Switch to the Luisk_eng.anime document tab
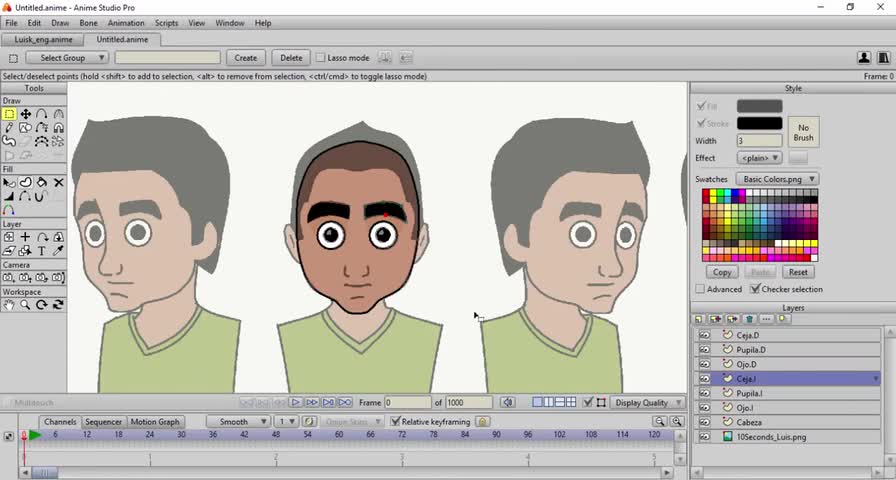This screenshot has height=480, width=896. click(x=41, y=40)
